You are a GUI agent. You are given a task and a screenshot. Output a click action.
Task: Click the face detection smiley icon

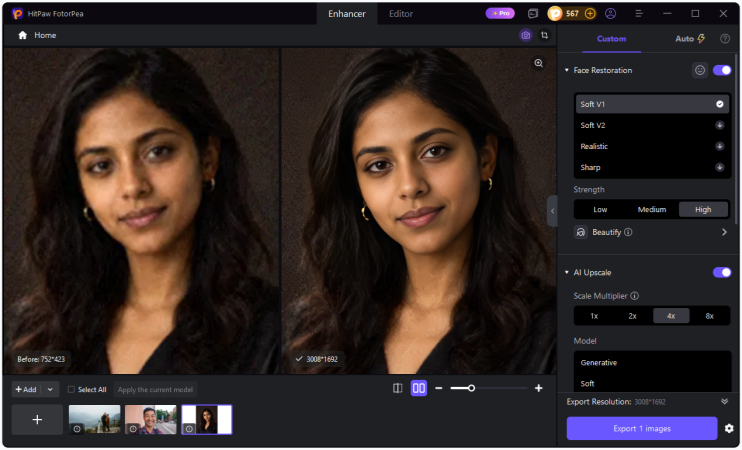tap(699, 70)
